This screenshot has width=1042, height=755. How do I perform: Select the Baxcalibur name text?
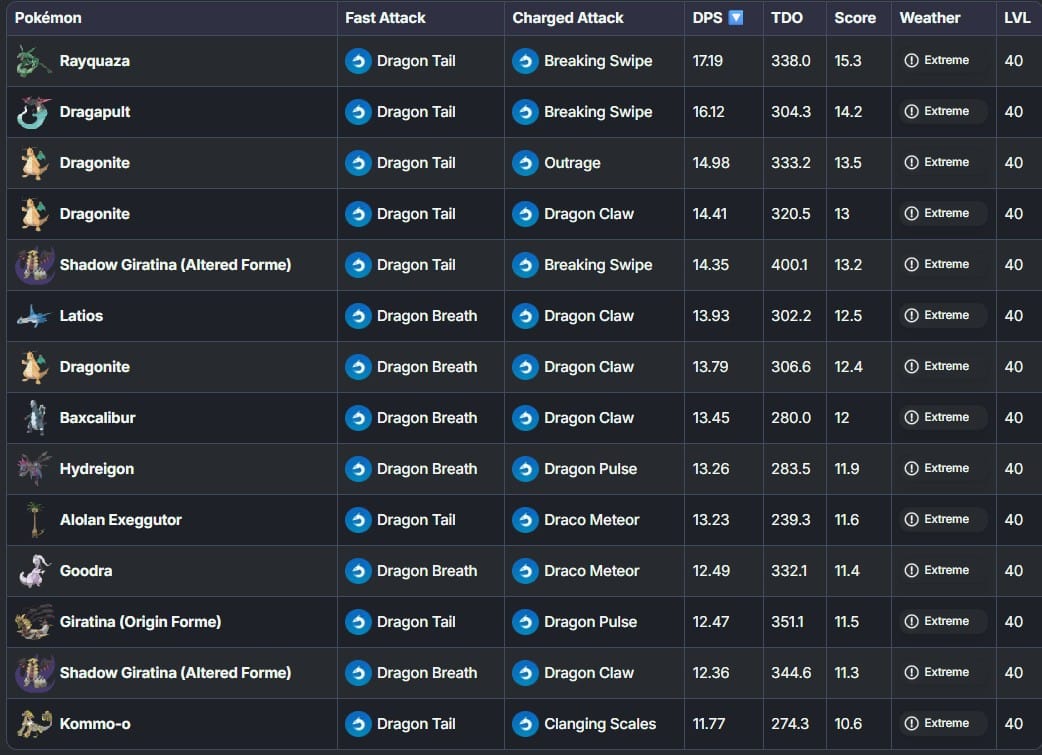(98, 418)
